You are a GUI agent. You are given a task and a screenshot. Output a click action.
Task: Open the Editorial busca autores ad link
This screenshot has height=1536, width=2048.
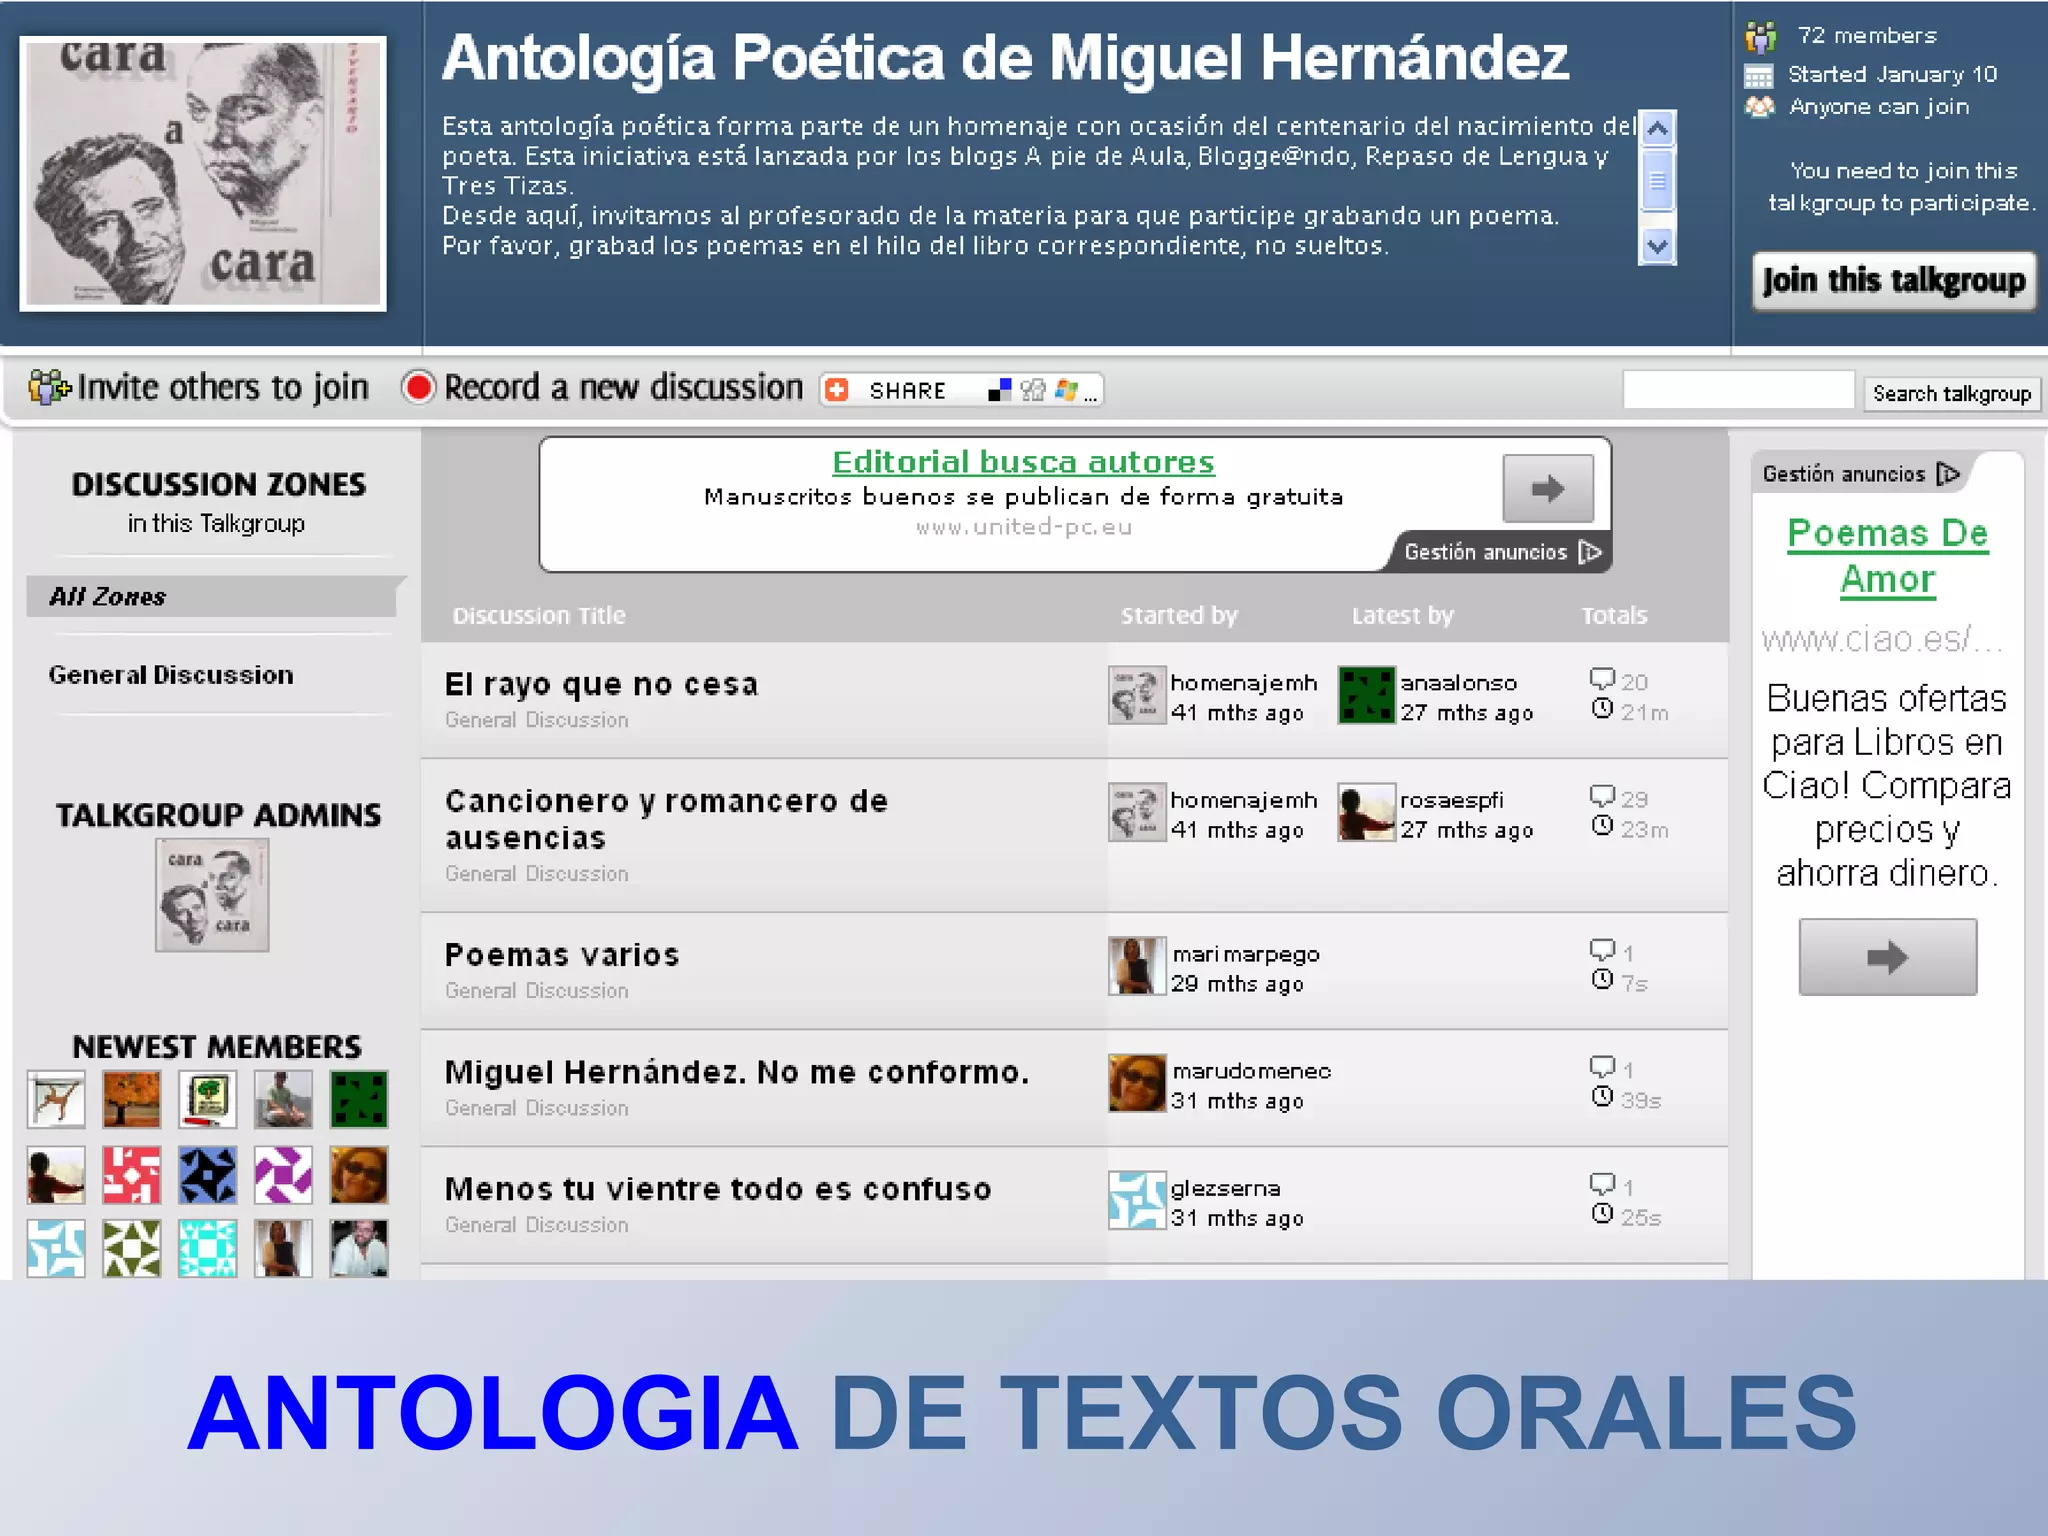[x=1023, y=462]
